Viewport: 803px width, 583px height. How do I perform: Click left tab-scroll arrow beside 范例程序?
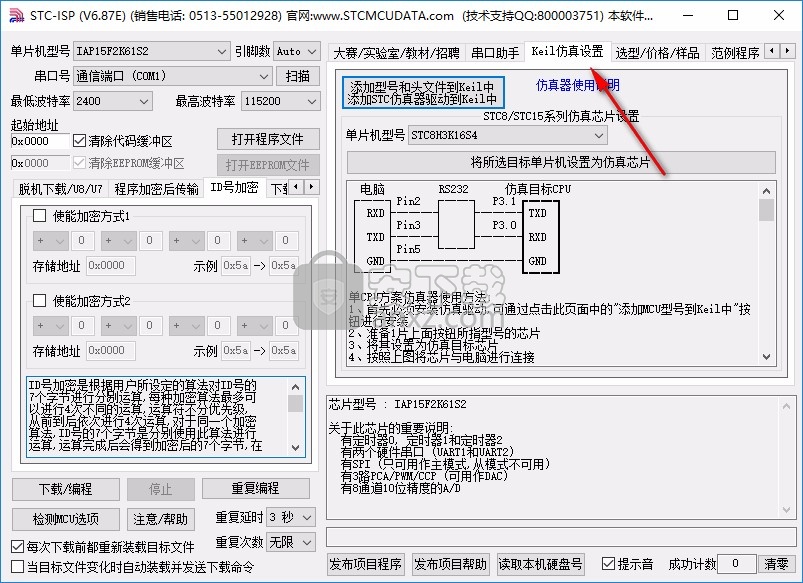click(772, 51)
